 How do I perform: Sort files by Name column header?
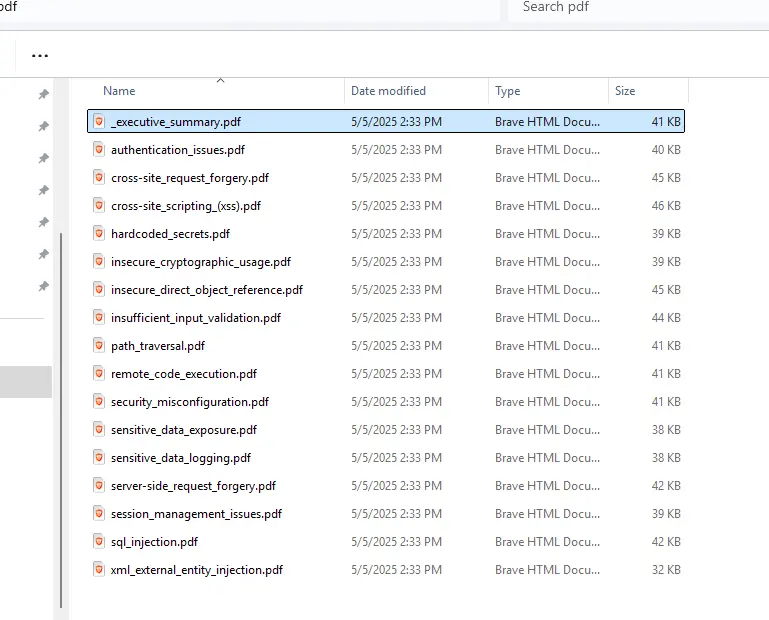pos(119,91)
